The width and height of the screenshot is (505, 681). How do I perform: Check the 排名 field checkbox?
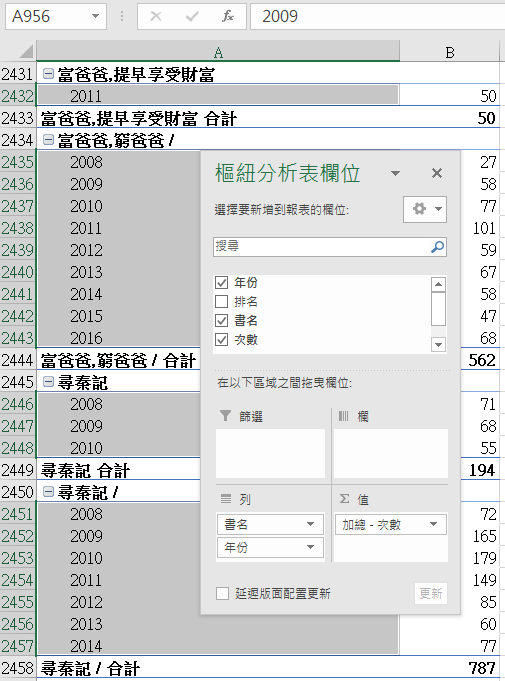coord(221,301)
